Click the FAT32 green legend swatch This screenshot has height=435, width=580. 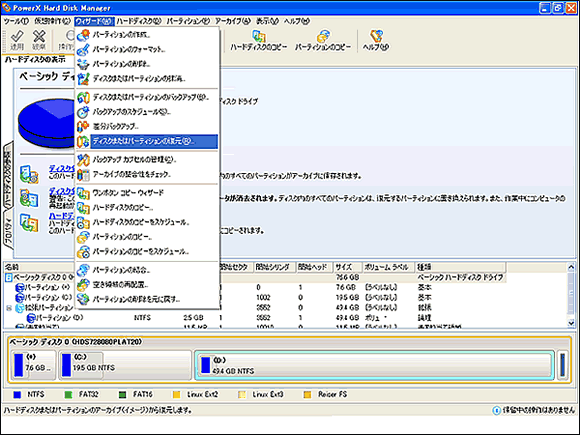click(x=68, y=395)
